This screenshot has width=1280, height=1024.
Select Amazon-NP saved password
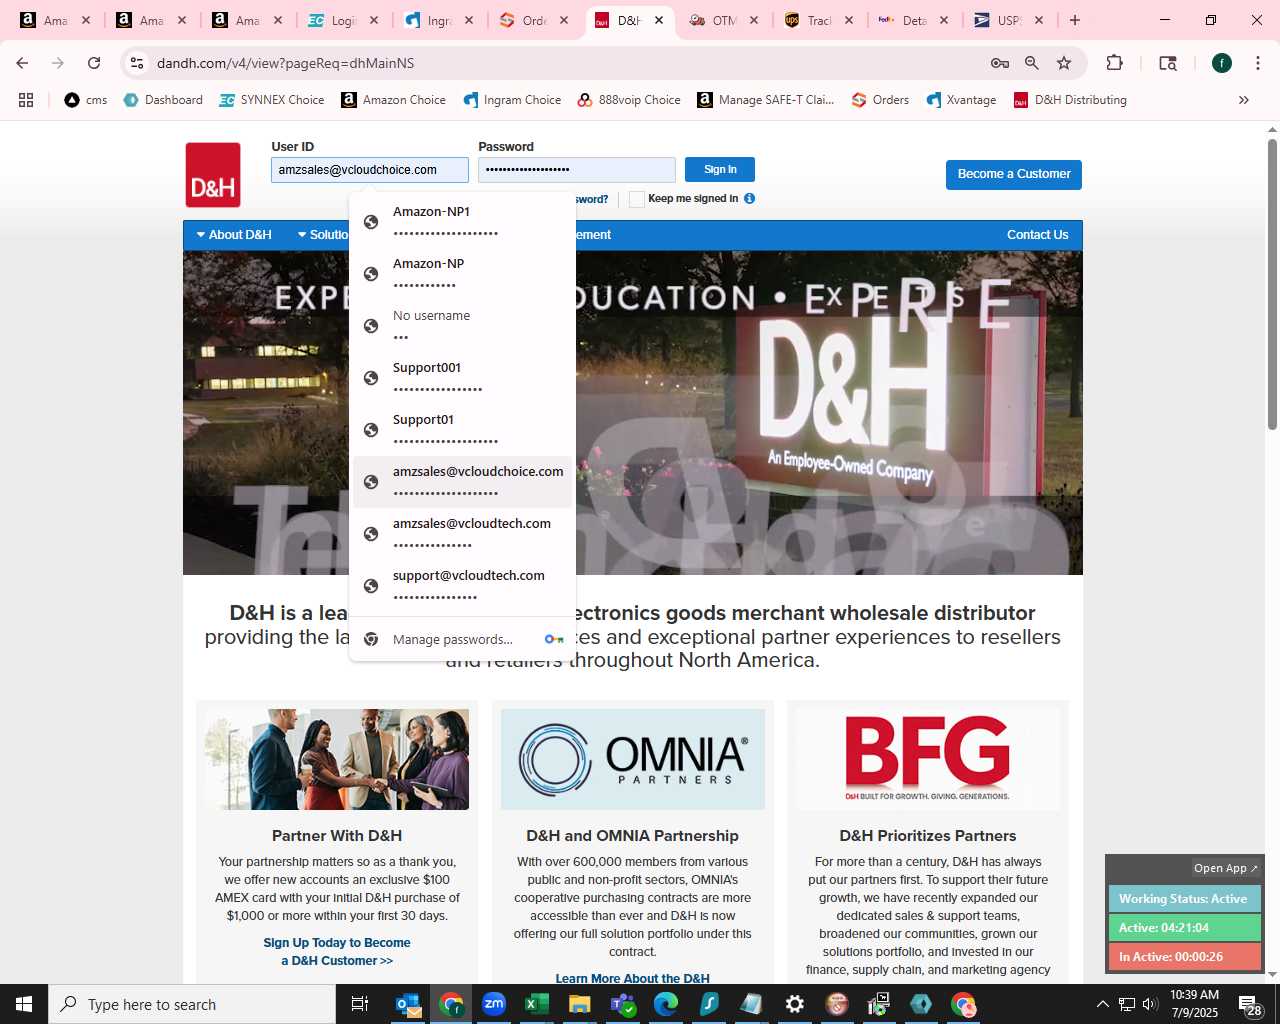click(463, 274)
